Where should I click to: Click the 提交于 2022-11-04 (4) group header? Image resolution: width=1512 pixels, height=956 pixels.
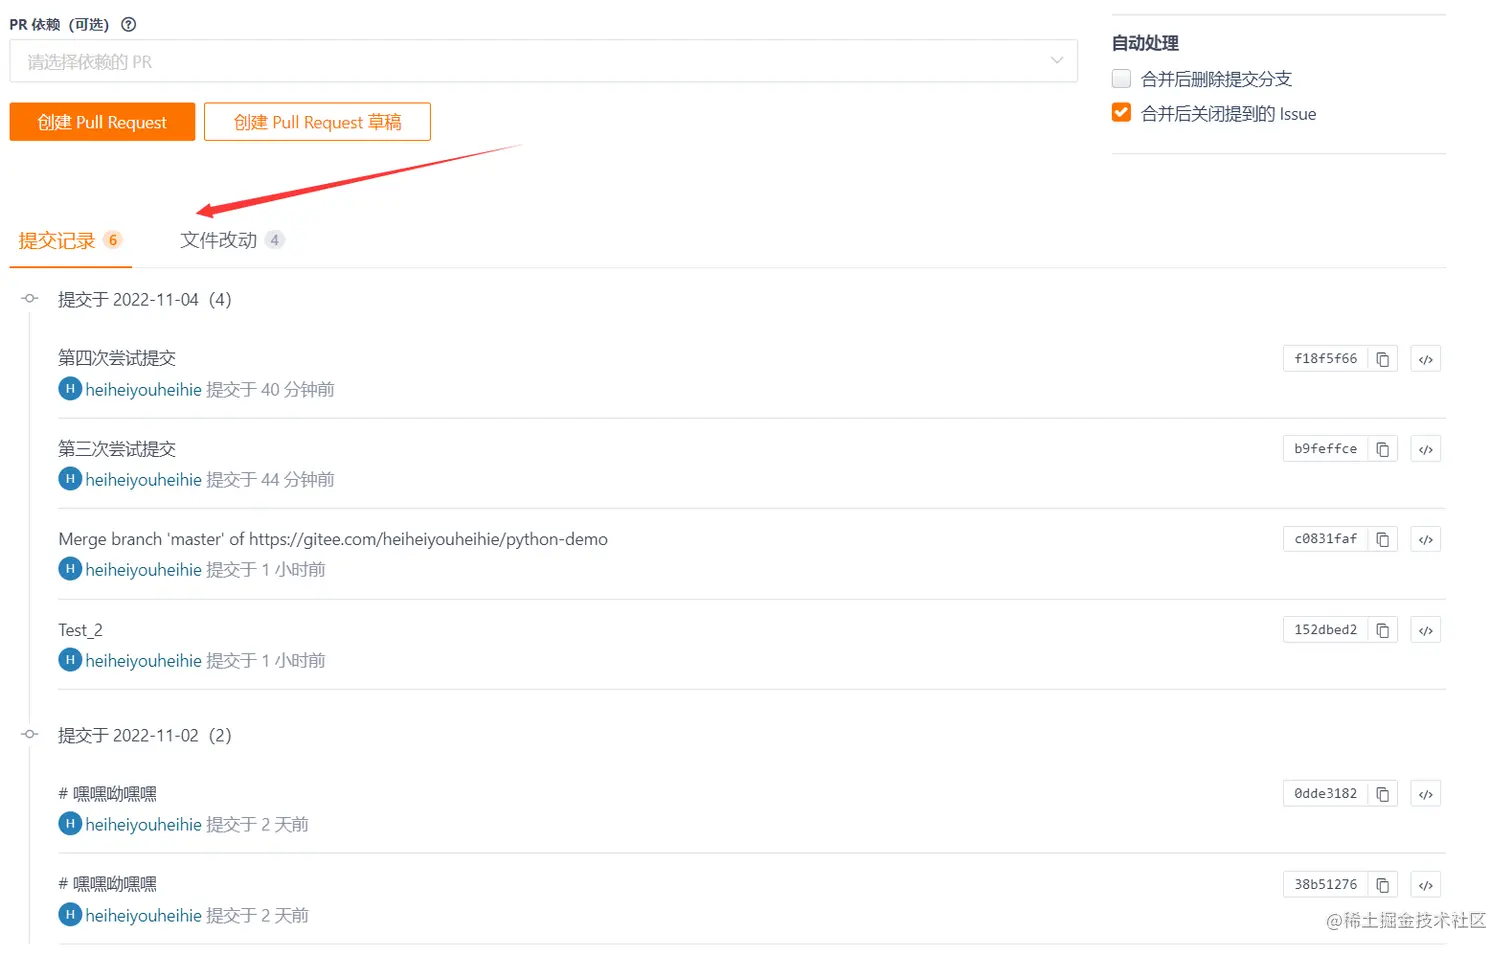(x=145, y=300)
